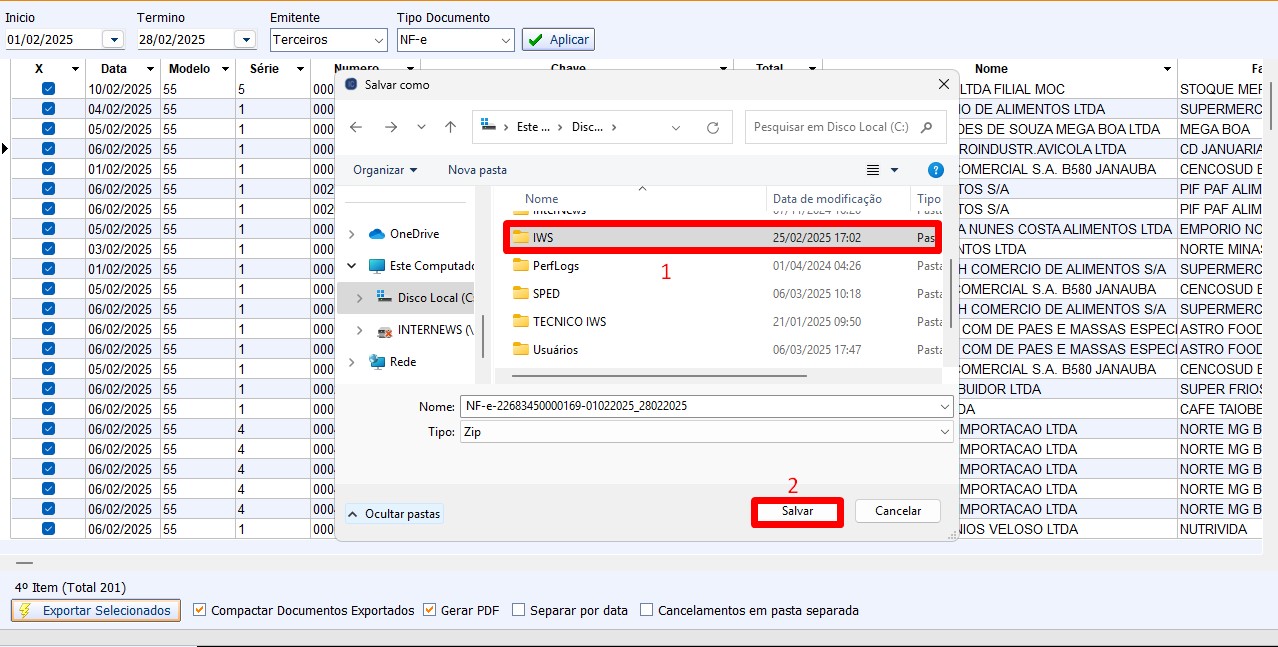Open the Tipo Documento NF-e dropdown
1278x647 pixels.
[x=455, y=40]
